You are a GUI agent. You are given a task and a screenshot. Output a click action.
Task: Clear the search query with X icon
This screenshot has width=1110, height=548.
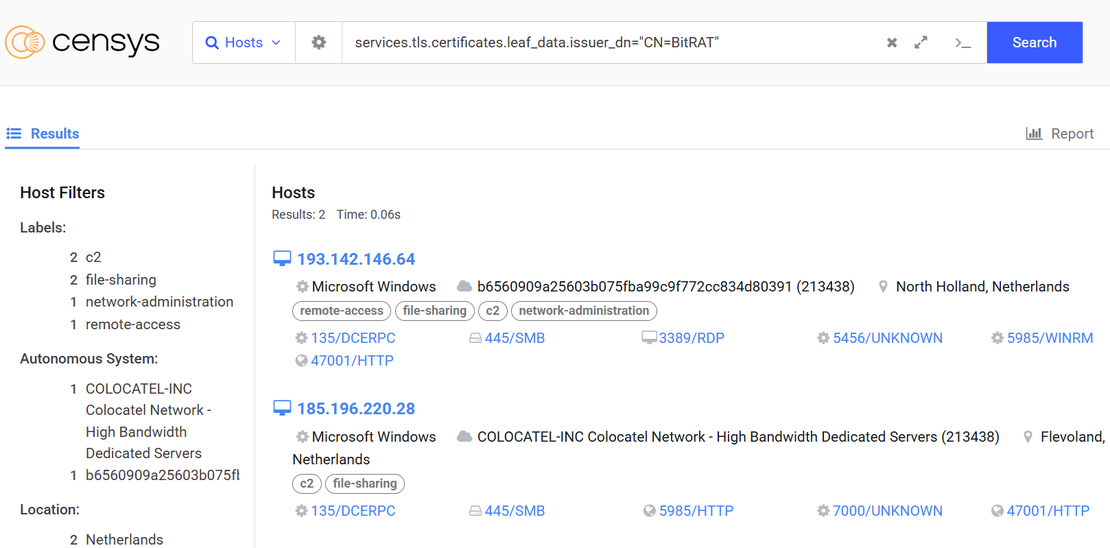[891, 43]
